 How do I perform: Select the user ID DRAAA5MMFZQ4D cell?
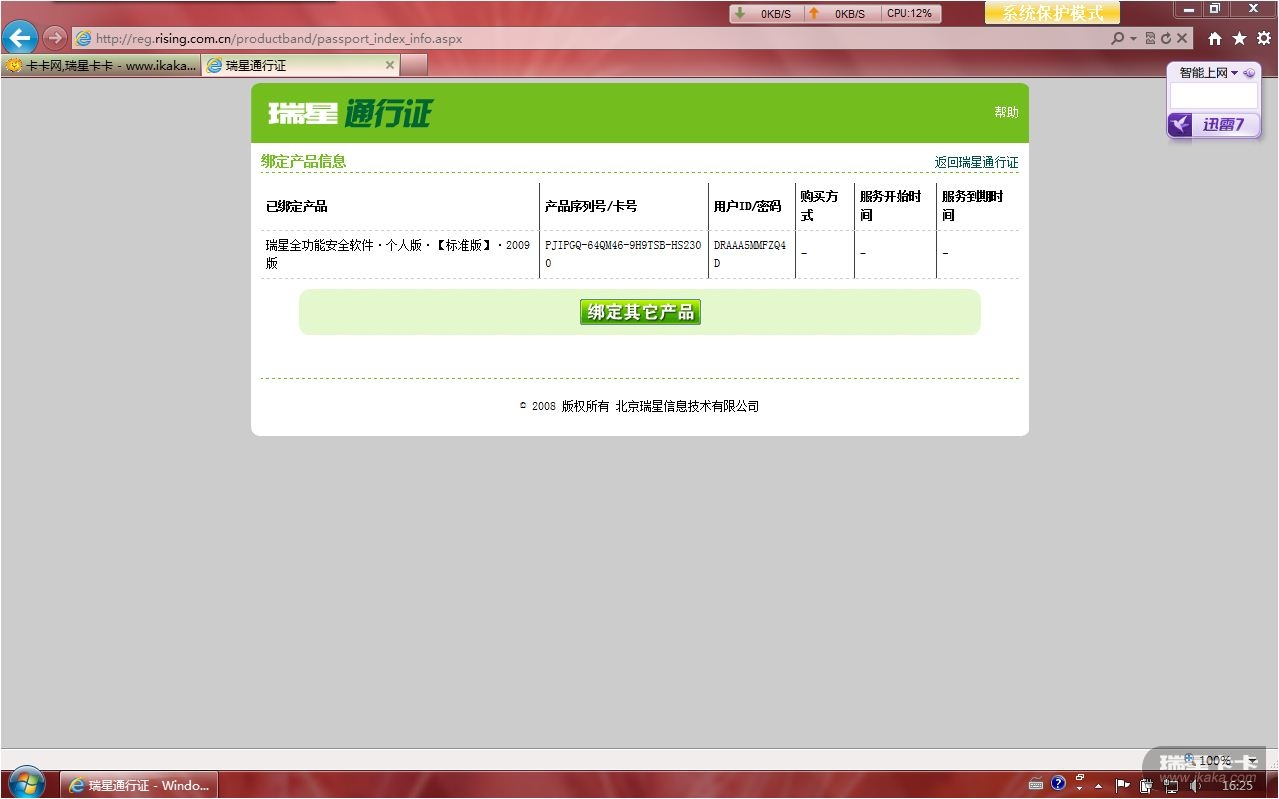[x=750, y=254]
